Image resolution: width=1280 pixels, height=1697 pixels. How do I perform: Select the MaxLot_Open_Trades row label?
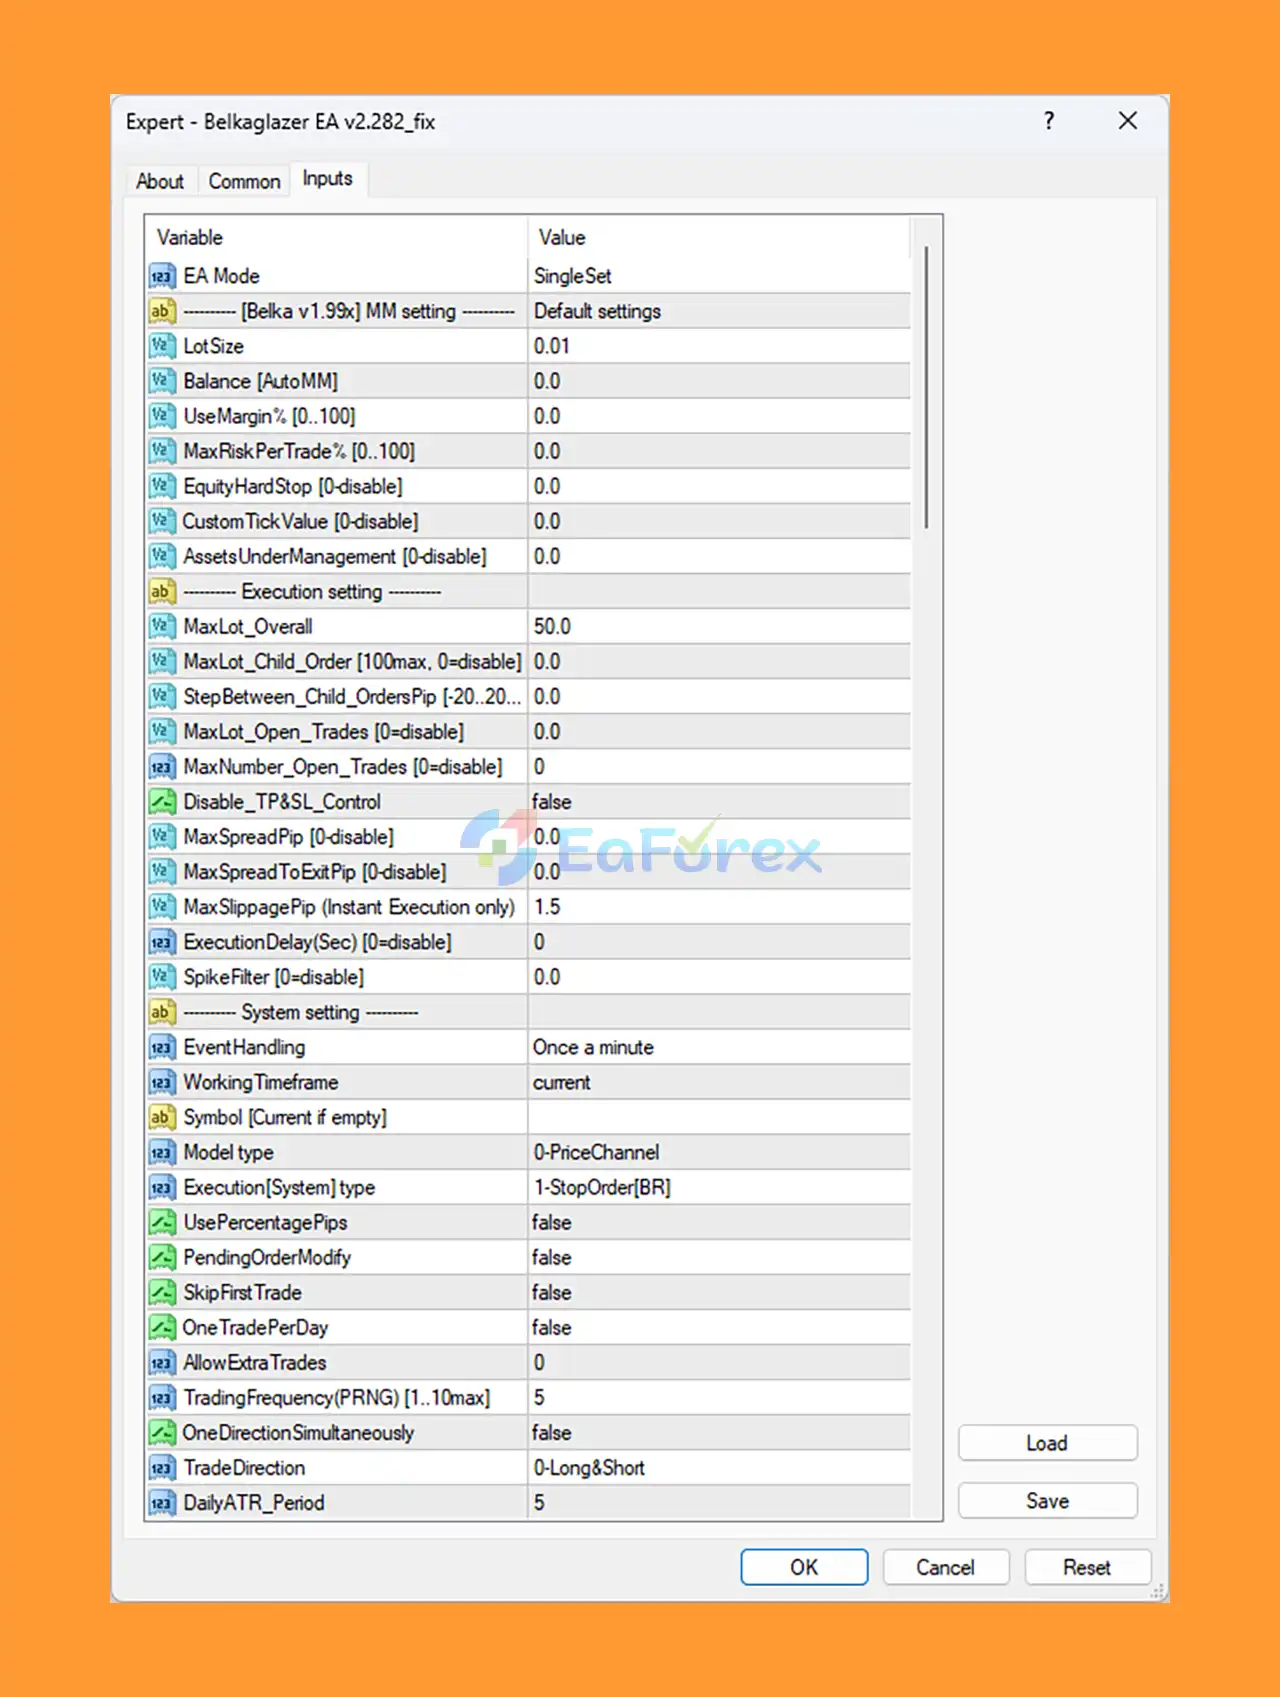323,732
